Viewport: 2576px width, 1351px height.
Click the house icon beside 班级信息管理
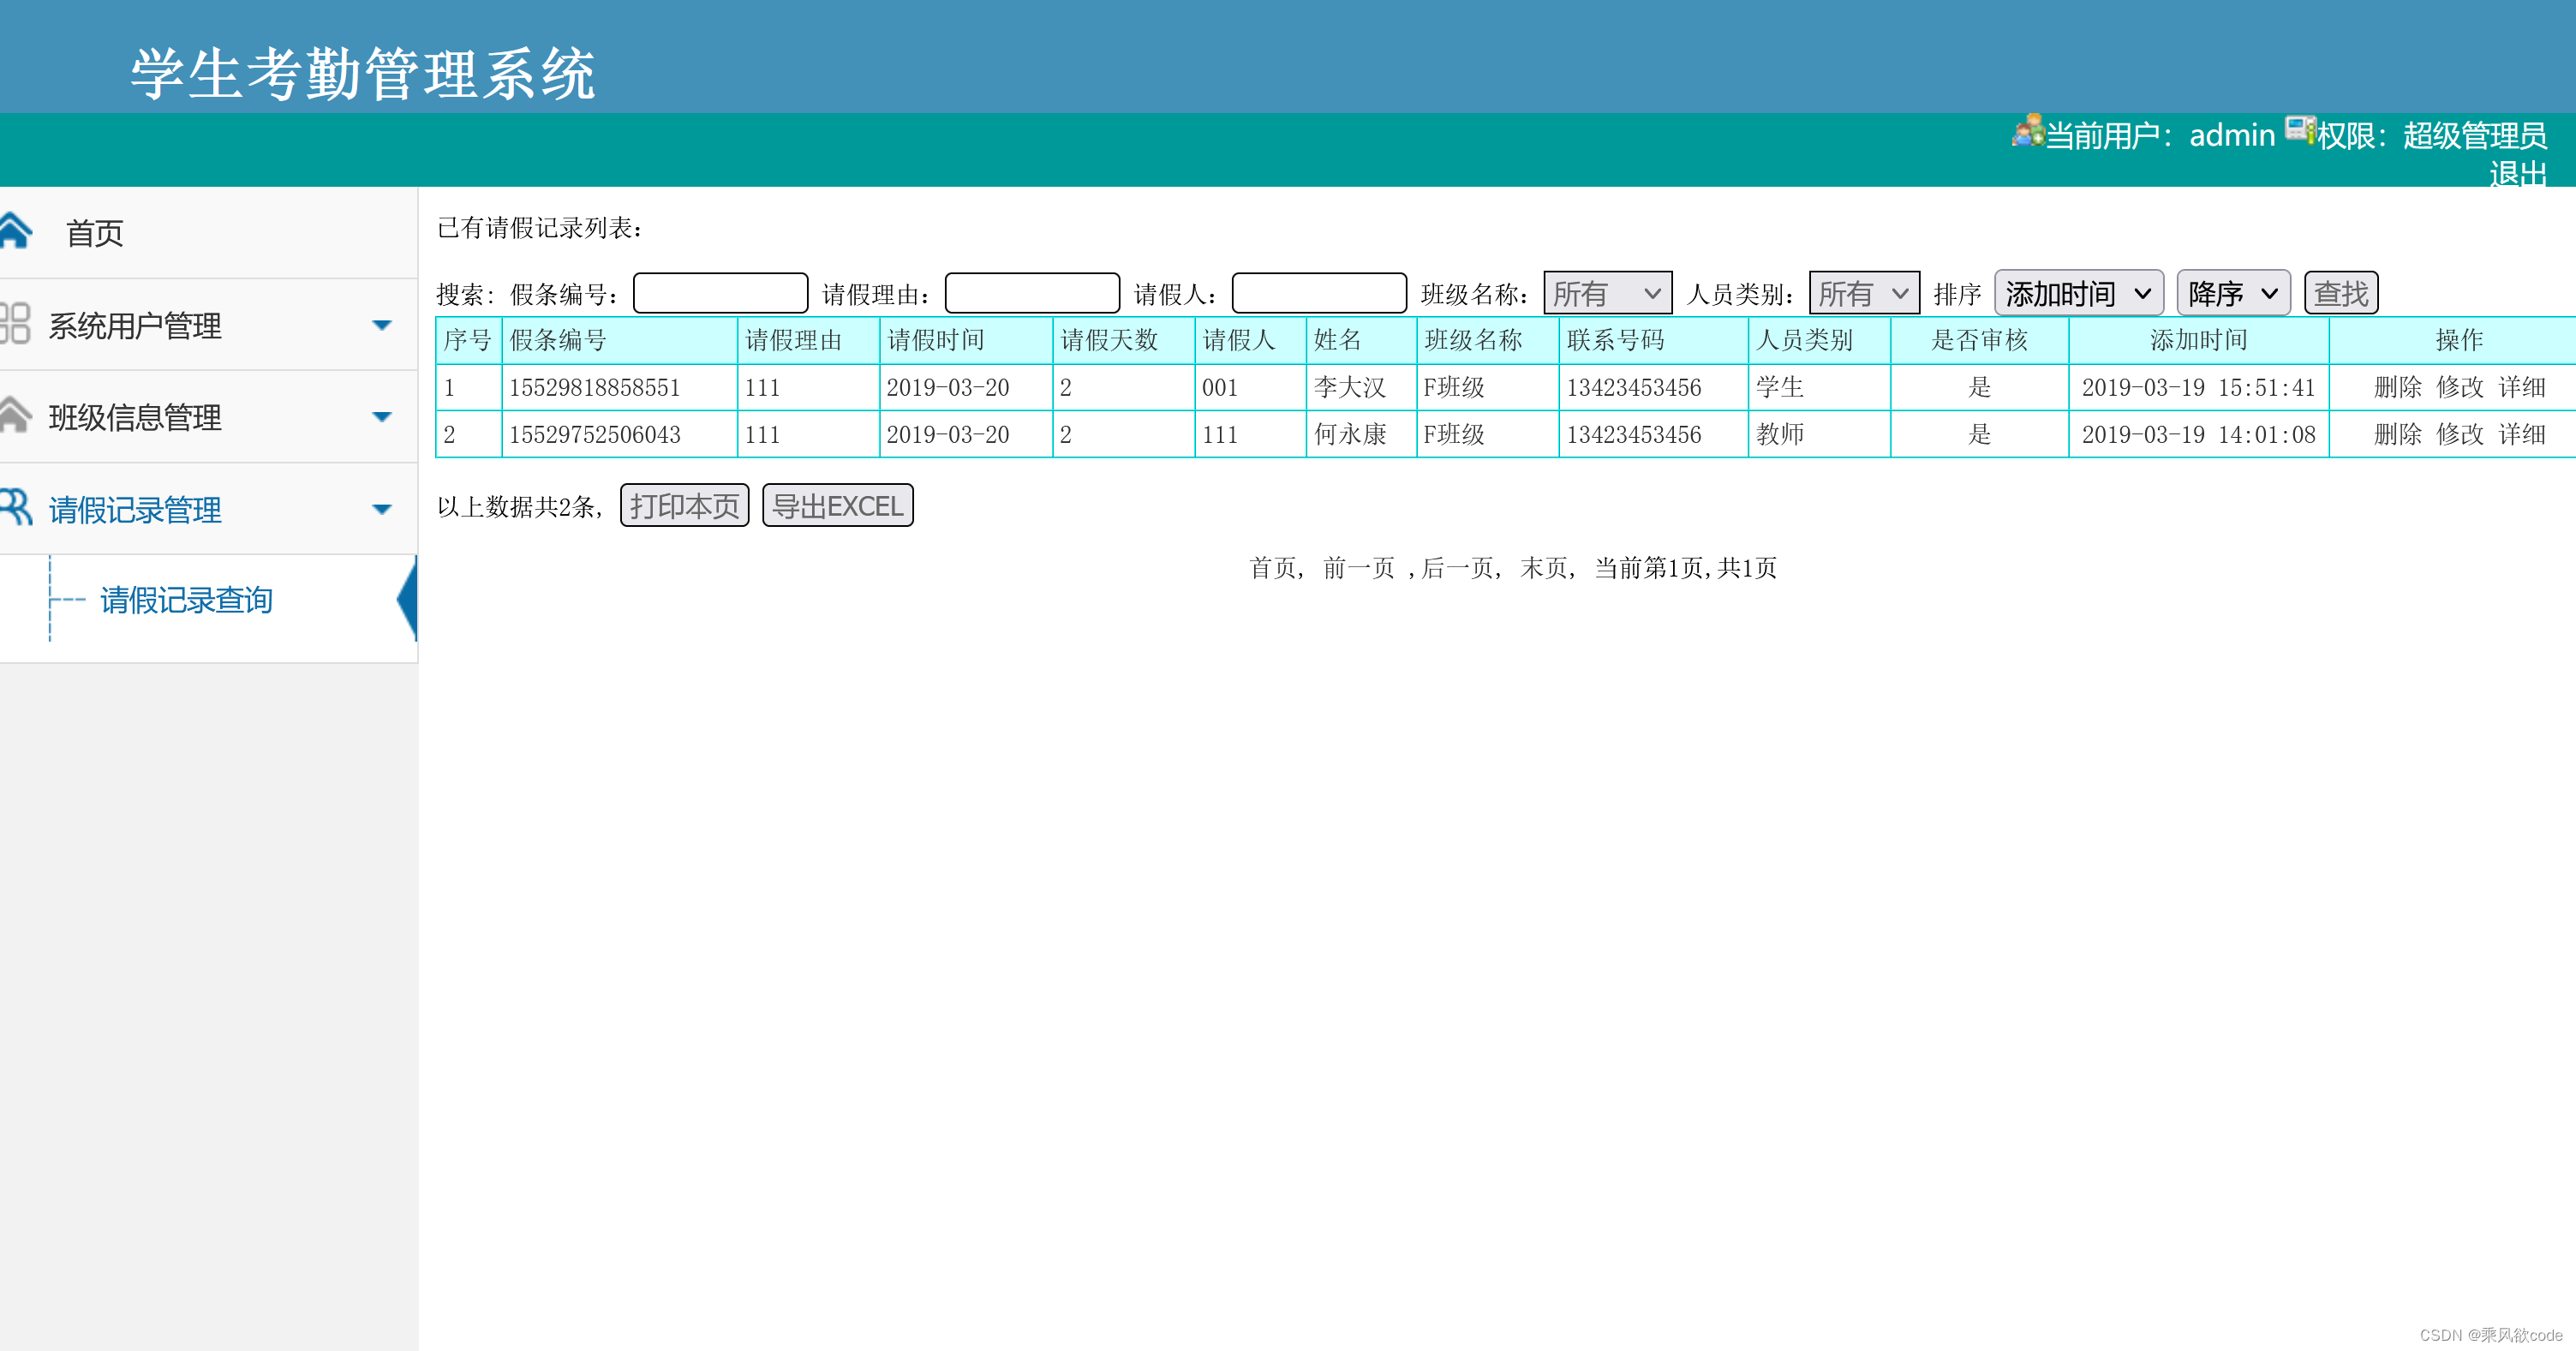tap(14, 415)
